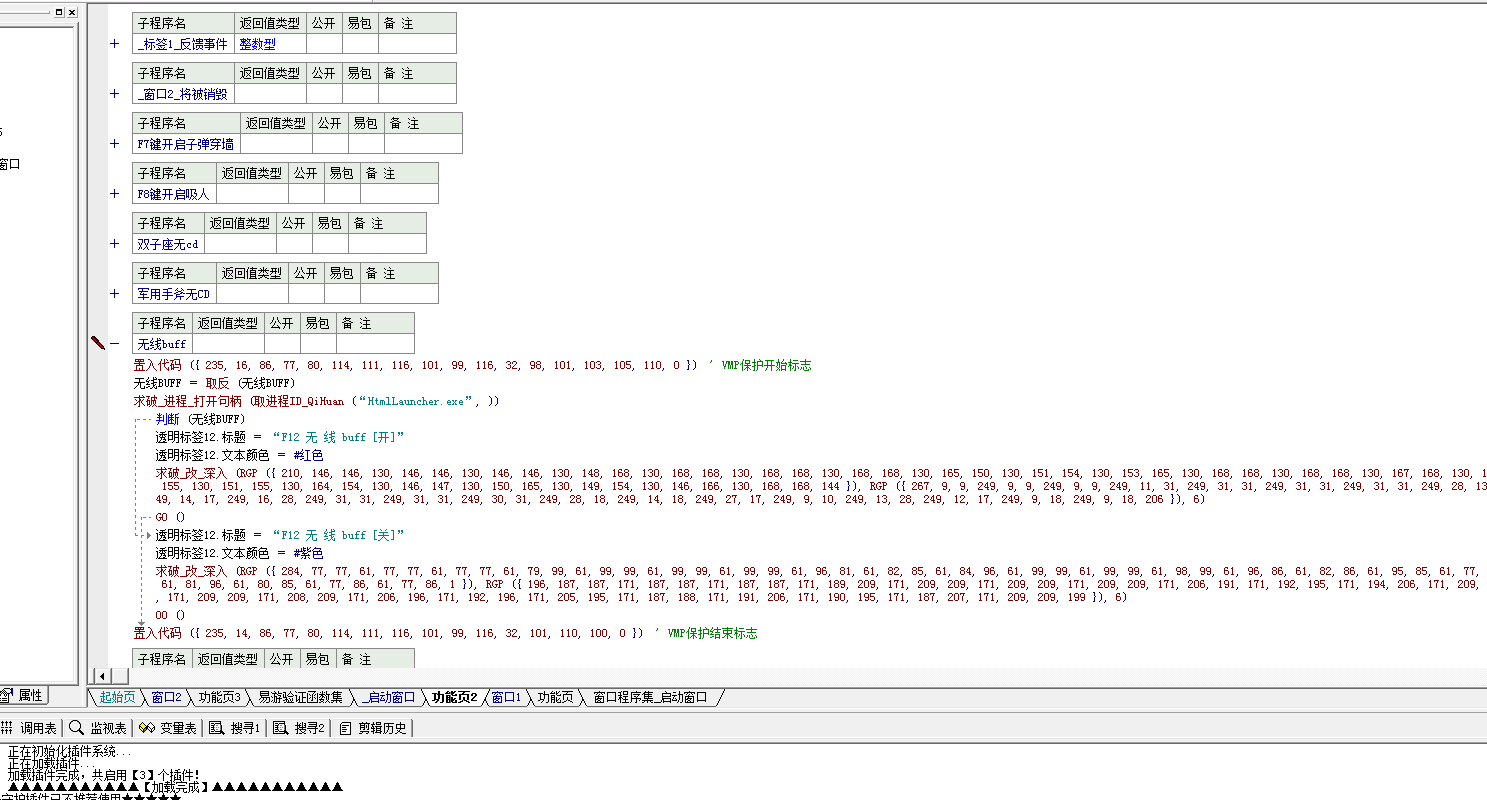Image resolution: width=1487 pixels, height=800 pixels.
Task: Open the 剪辑历史 clipboard history panel
Action: coord(374,728)
